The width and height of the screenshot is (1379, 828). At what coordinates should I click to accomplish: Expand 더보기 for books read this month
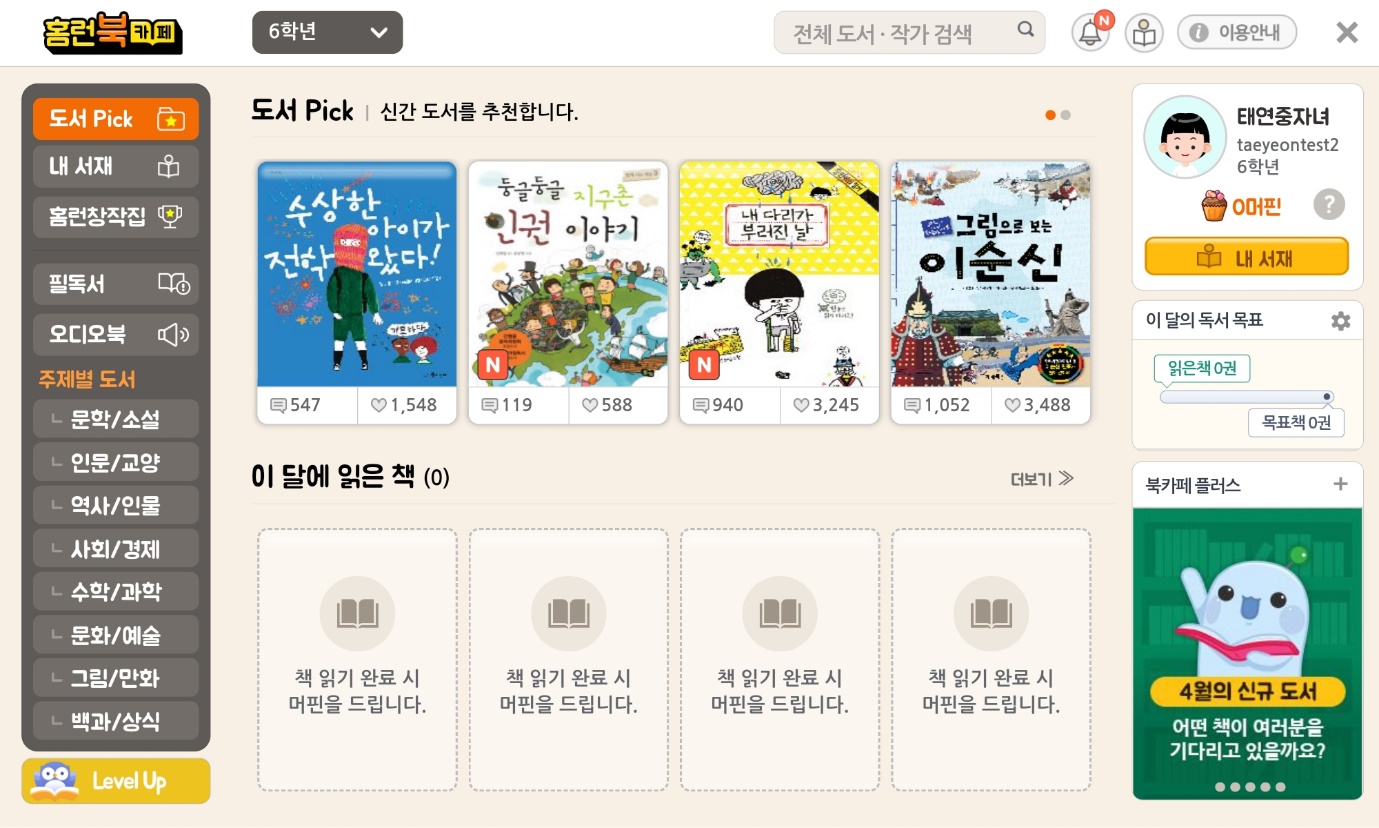click(x=1042, y=479)
